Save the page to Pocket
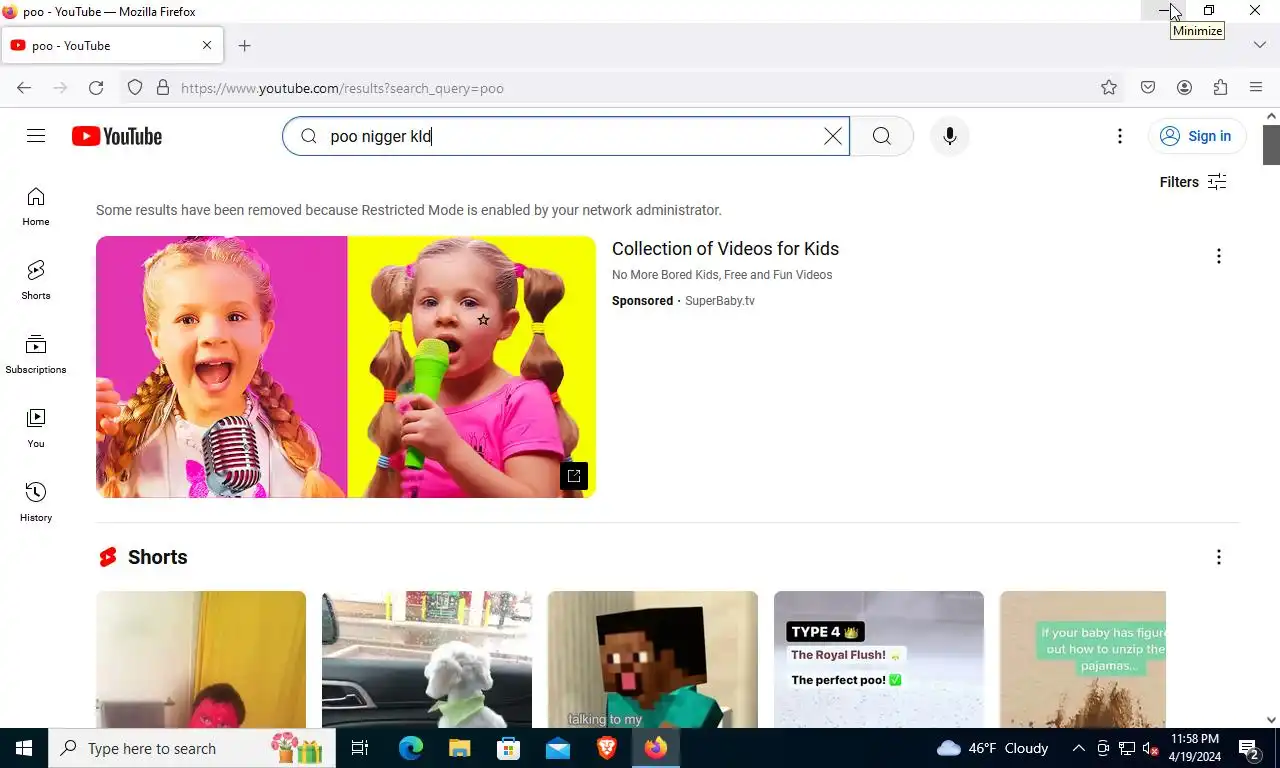Screen dimensions: 1280x768 point(1148,88)
